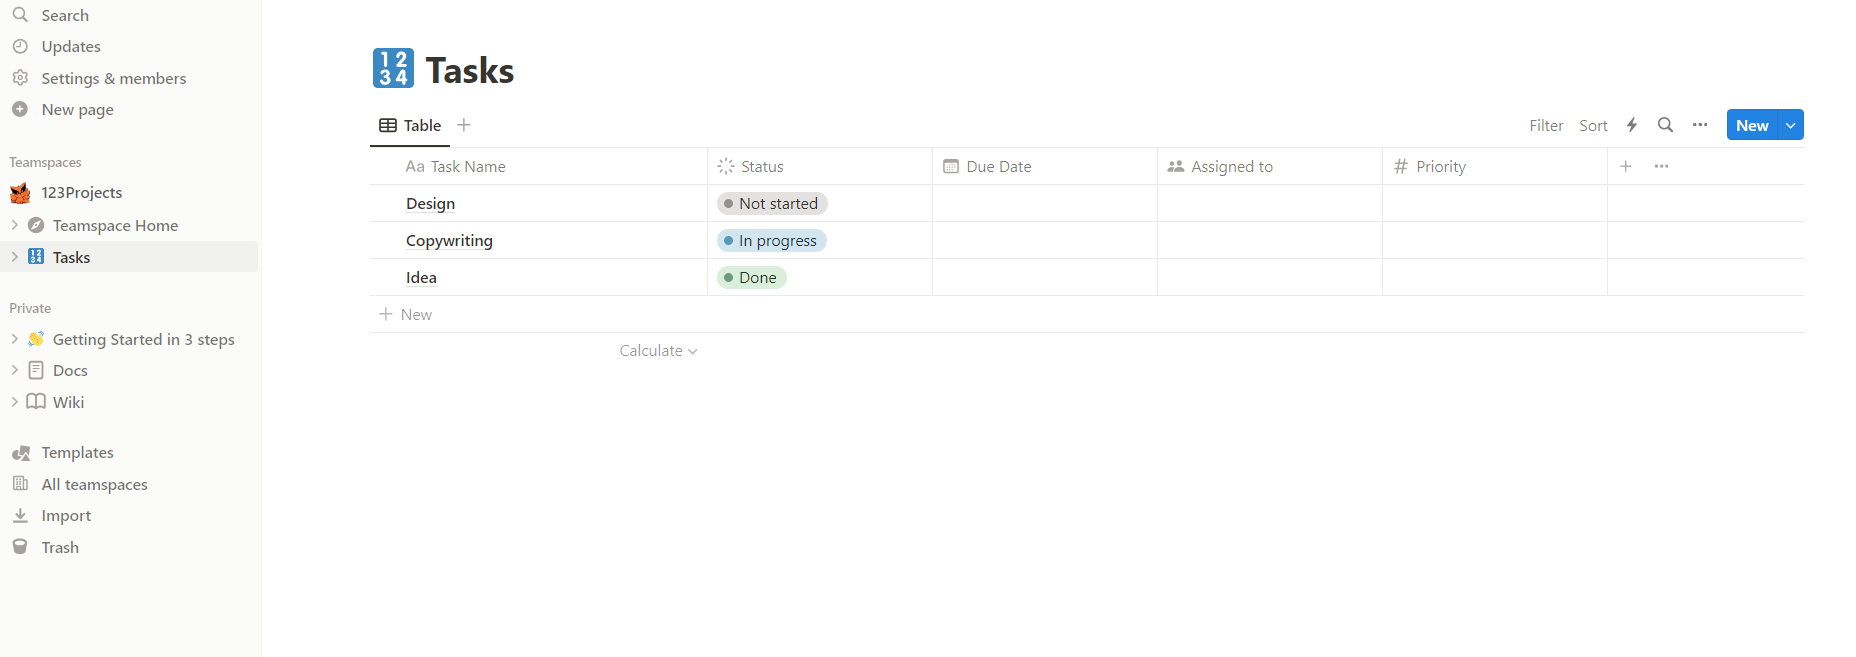Expand the Docs page toggle
This screenshot has width=1856, height=657.
[15, 370]
